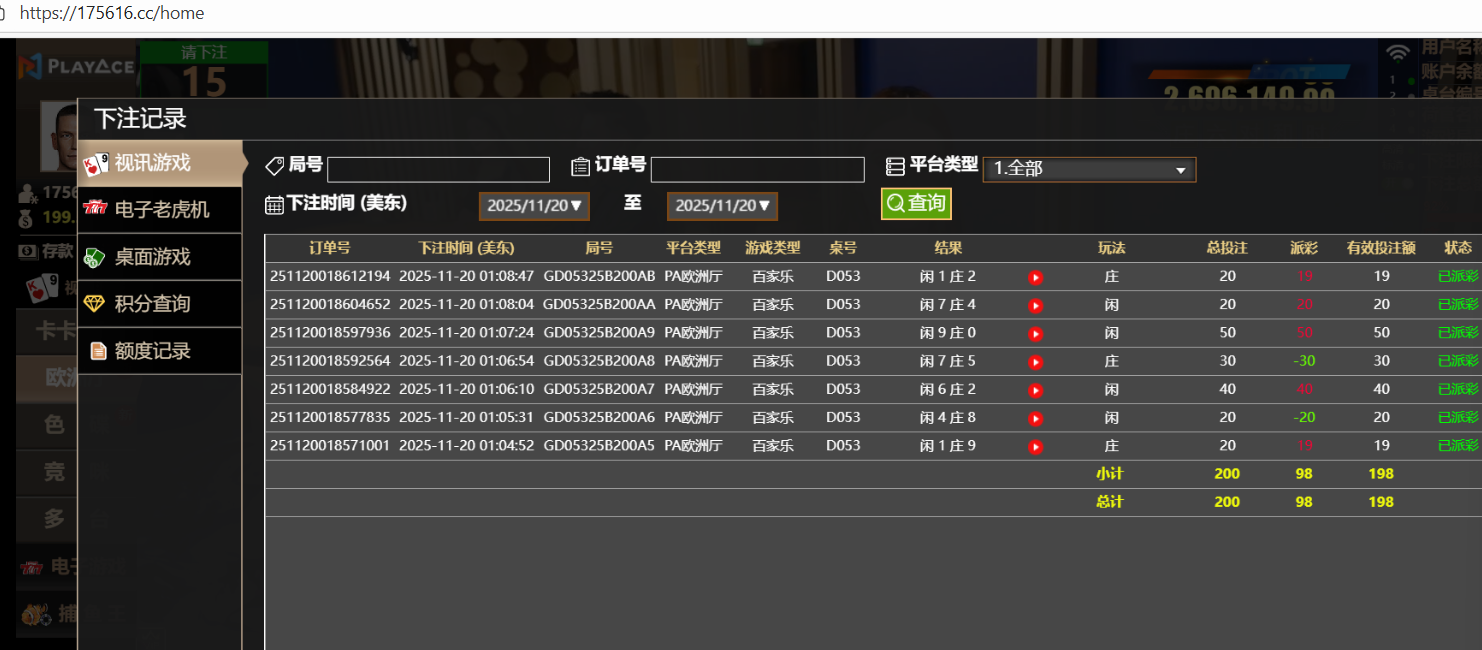The height and width of the screenshot is (650, 1482).
Task: Click the red play icon for order 251120018612194
Action: [1036, 277]
